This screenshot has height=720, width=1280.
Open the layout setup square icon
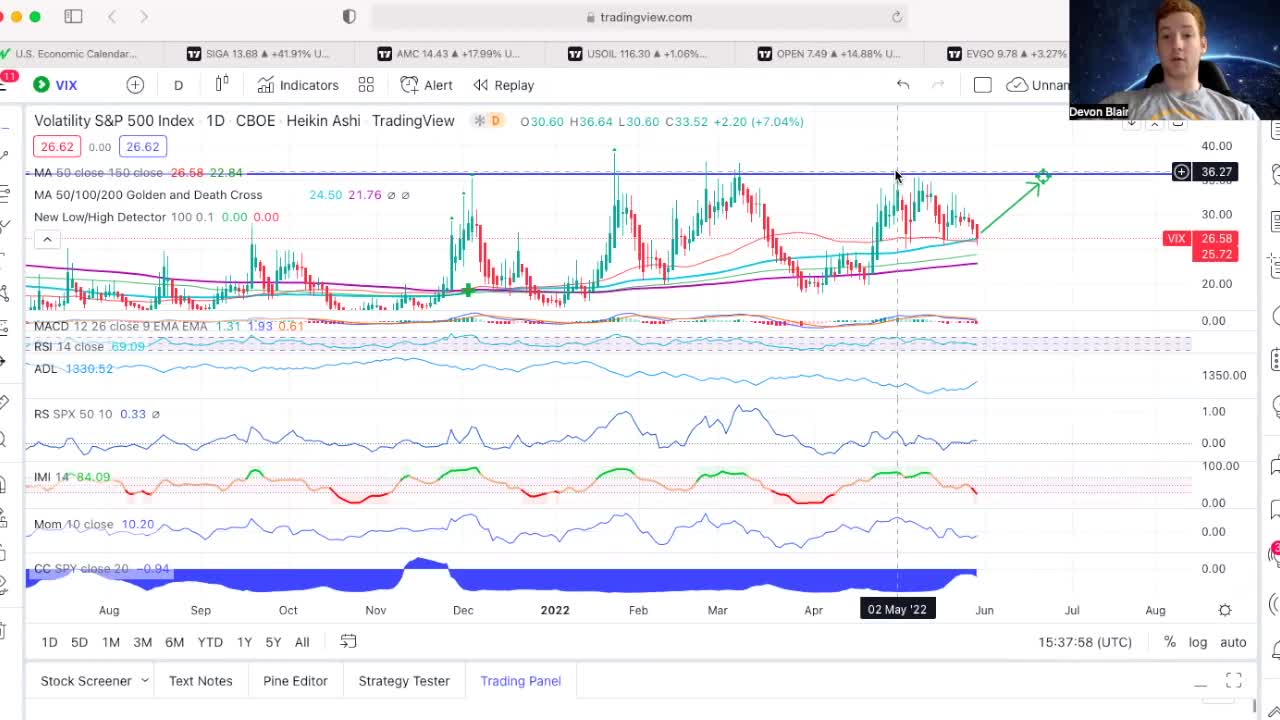click(982, 85)
